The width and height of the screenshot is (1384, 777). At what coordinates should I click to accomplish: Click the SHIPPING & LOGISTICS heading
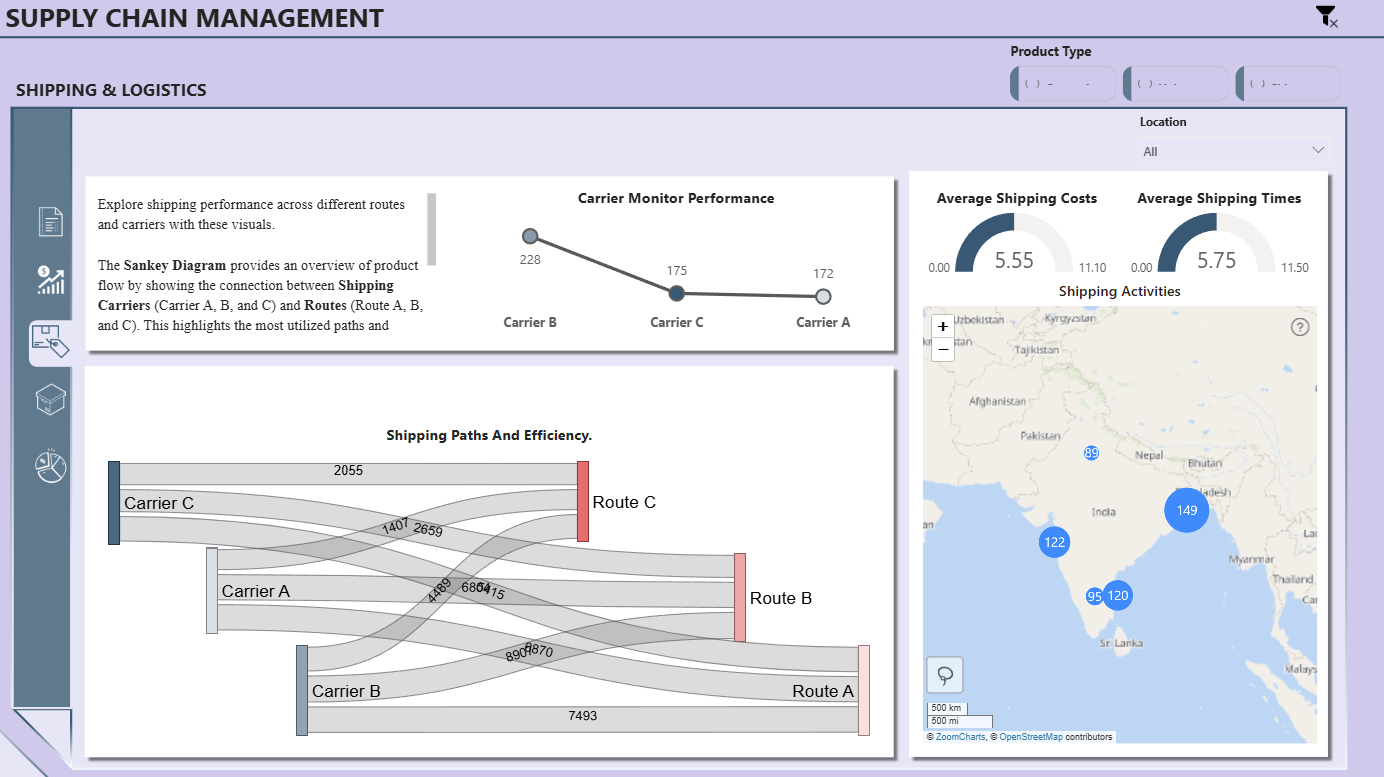tap(111, 90)
